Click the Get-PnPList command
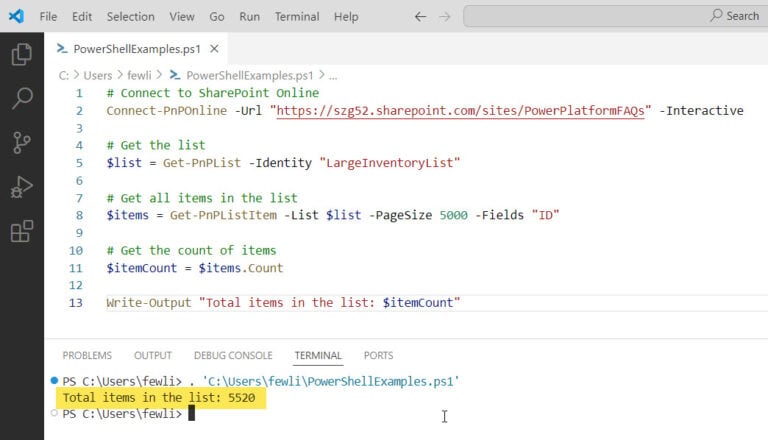This screenshot has height=440, width=768. tap(202, 163)
